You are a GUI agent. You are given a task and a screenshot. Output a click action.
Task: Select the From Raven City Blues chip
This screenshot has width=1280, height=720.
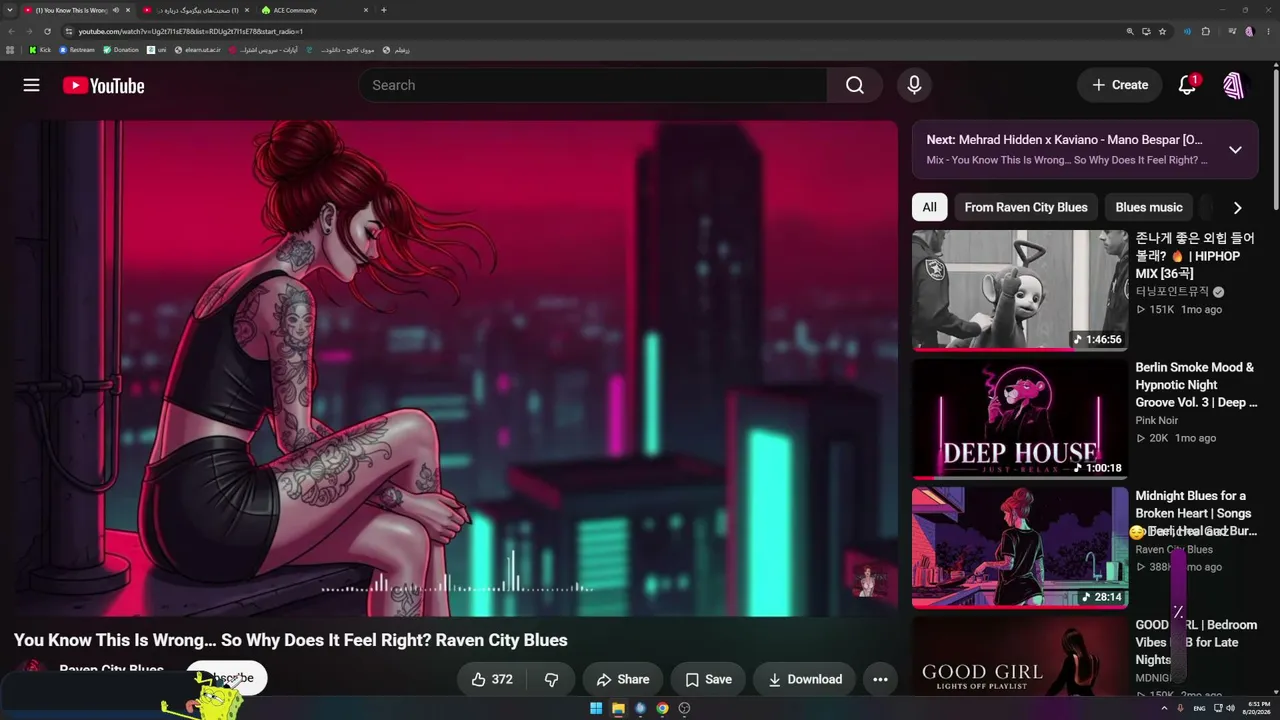pos(1026,207)
